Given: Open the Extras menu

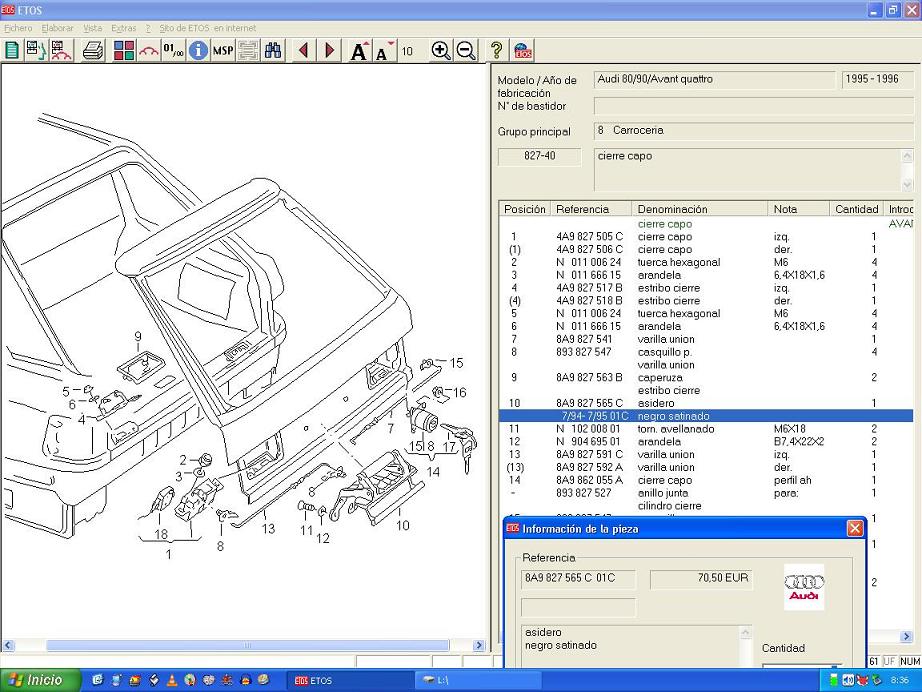Looking at the screenshot, I should pyautogui.click(x=123, y=28).
